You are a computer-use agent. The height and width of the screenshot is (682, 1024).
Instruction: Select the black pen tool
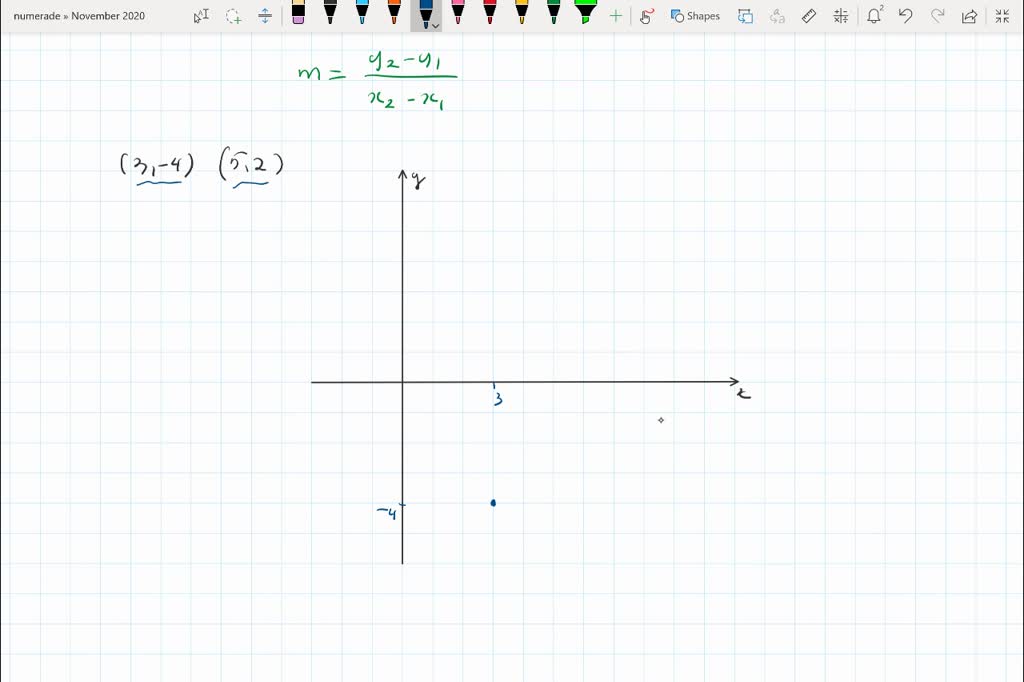[x=329, y=15]
